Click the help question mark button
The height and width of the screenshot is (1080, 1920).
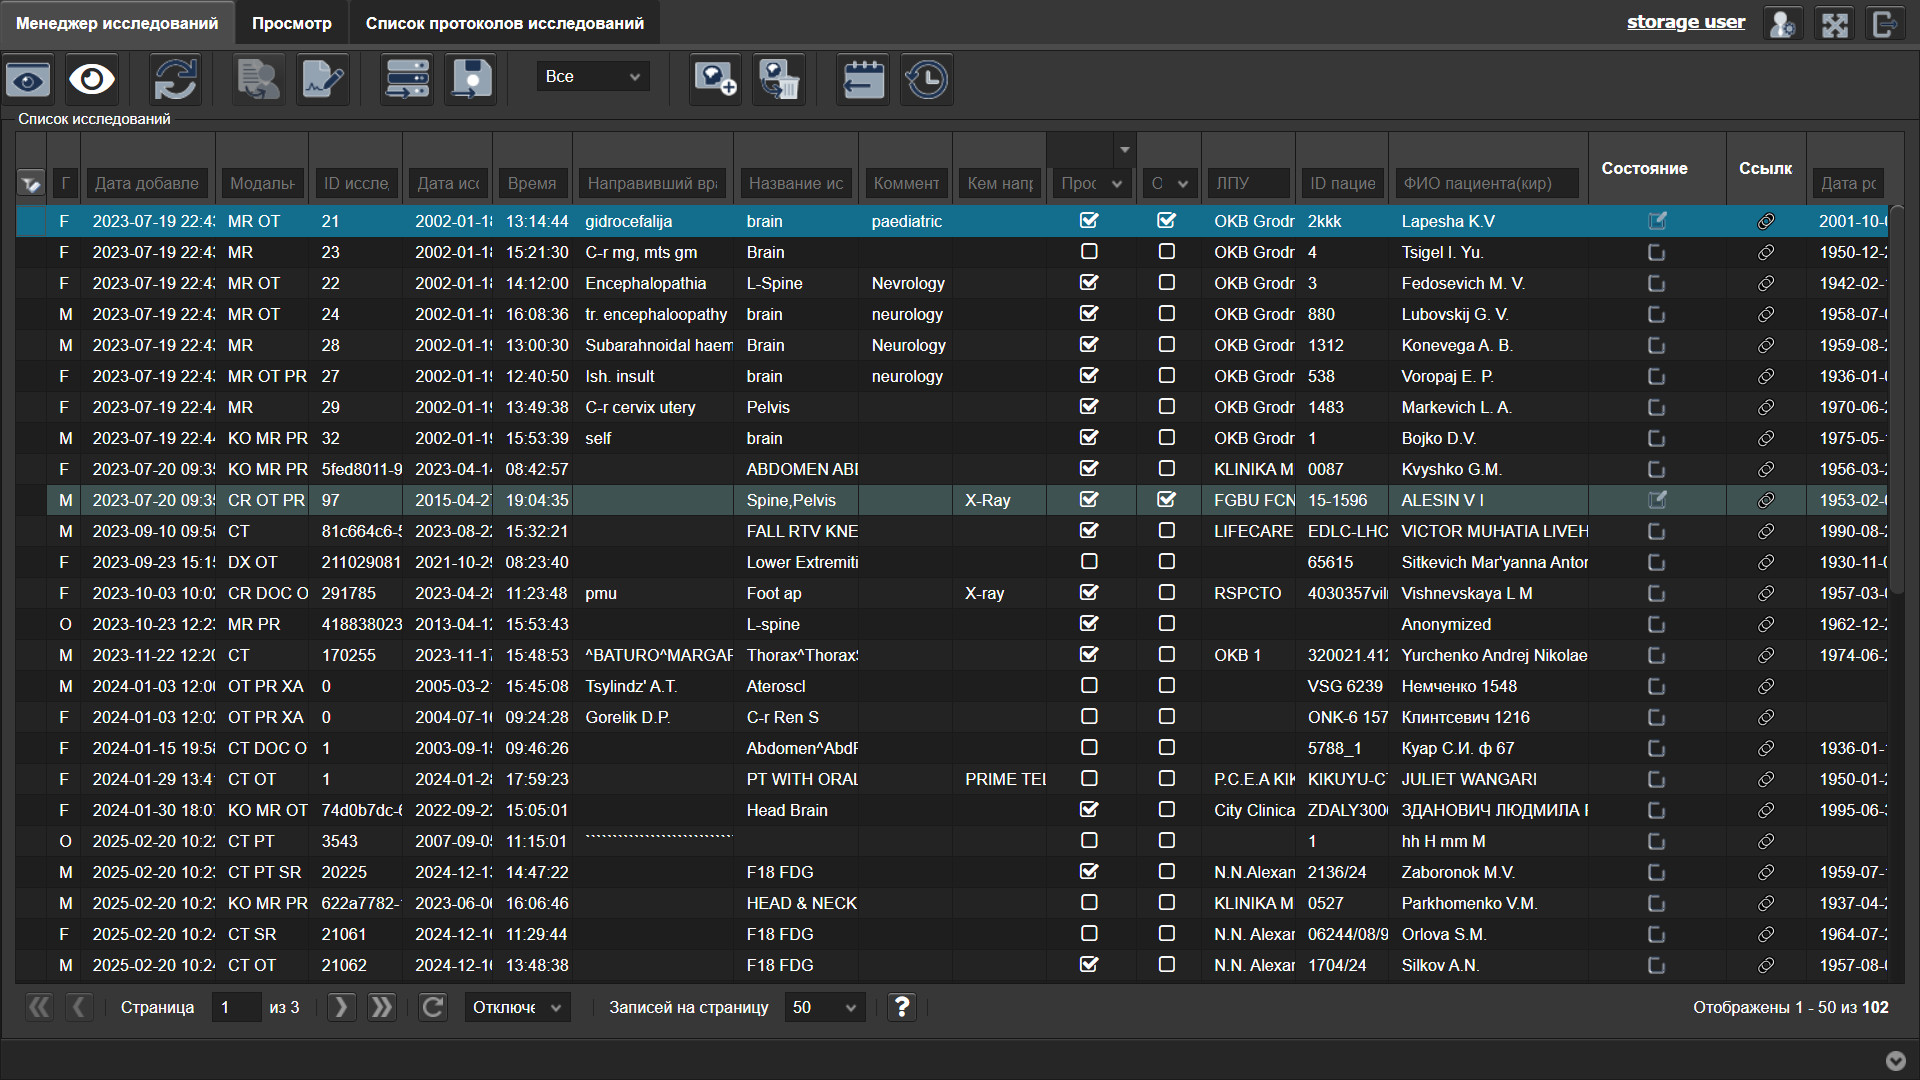coord(902,1007)
